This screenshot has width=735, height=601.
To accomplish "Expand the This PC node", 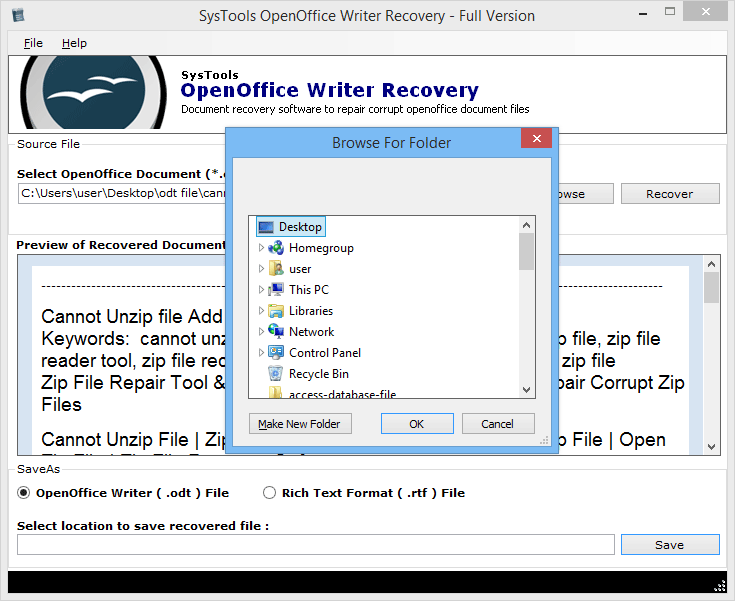I will click(261, 290).
